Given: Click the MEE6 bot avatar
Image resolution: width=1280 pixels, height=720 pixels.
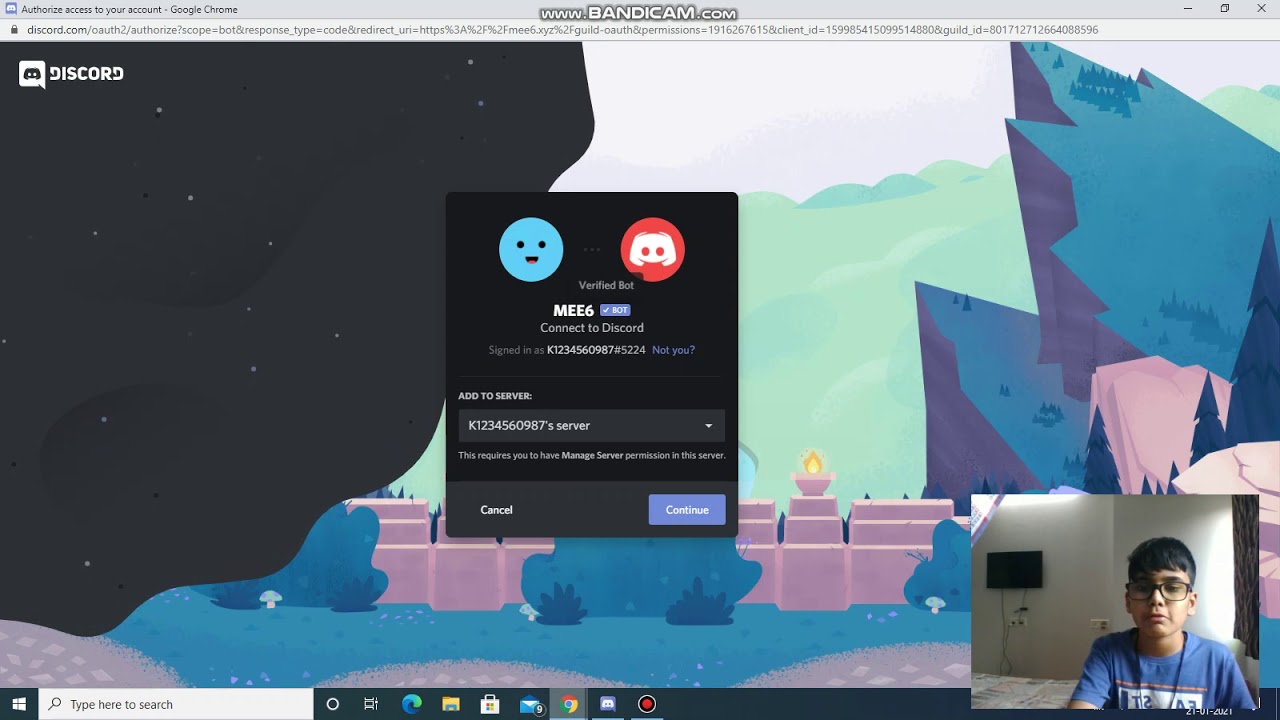Looking at the screenshot, I should (531, 250).
